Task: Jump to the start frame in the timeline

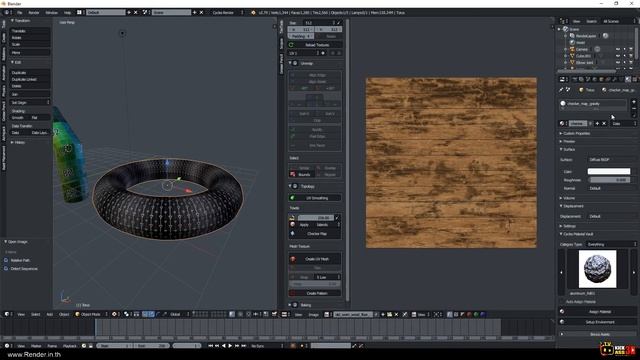Action: click(211, 346)
